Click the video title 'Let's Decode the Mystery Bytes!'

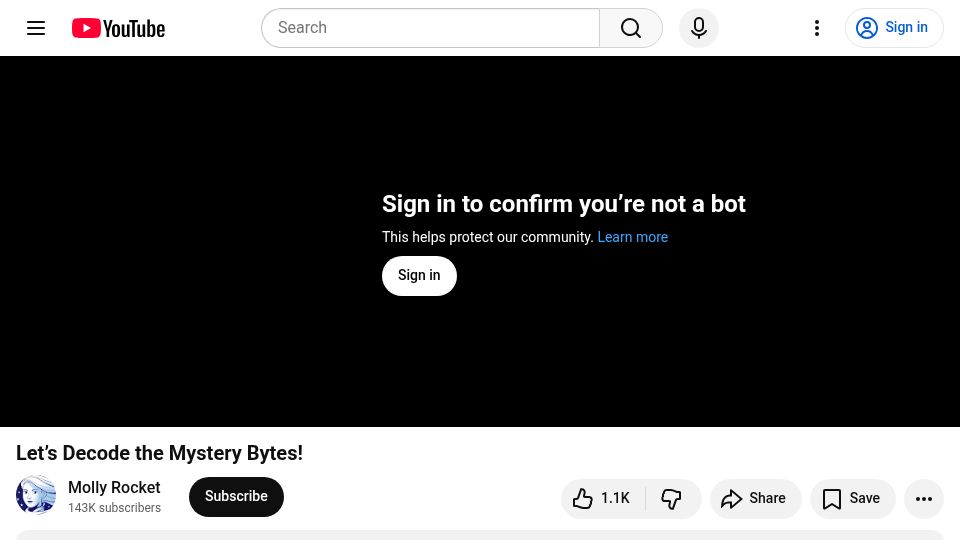click(159, 453)
